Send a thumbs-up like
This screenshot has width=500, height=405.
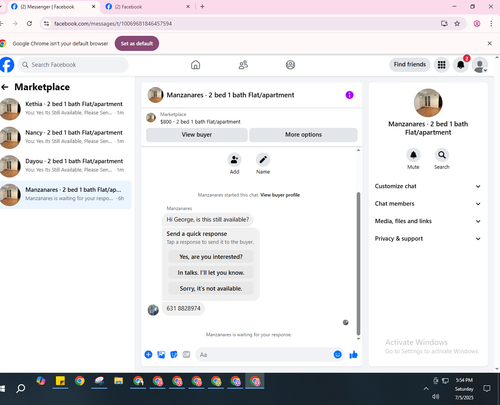tap(353, 354)
